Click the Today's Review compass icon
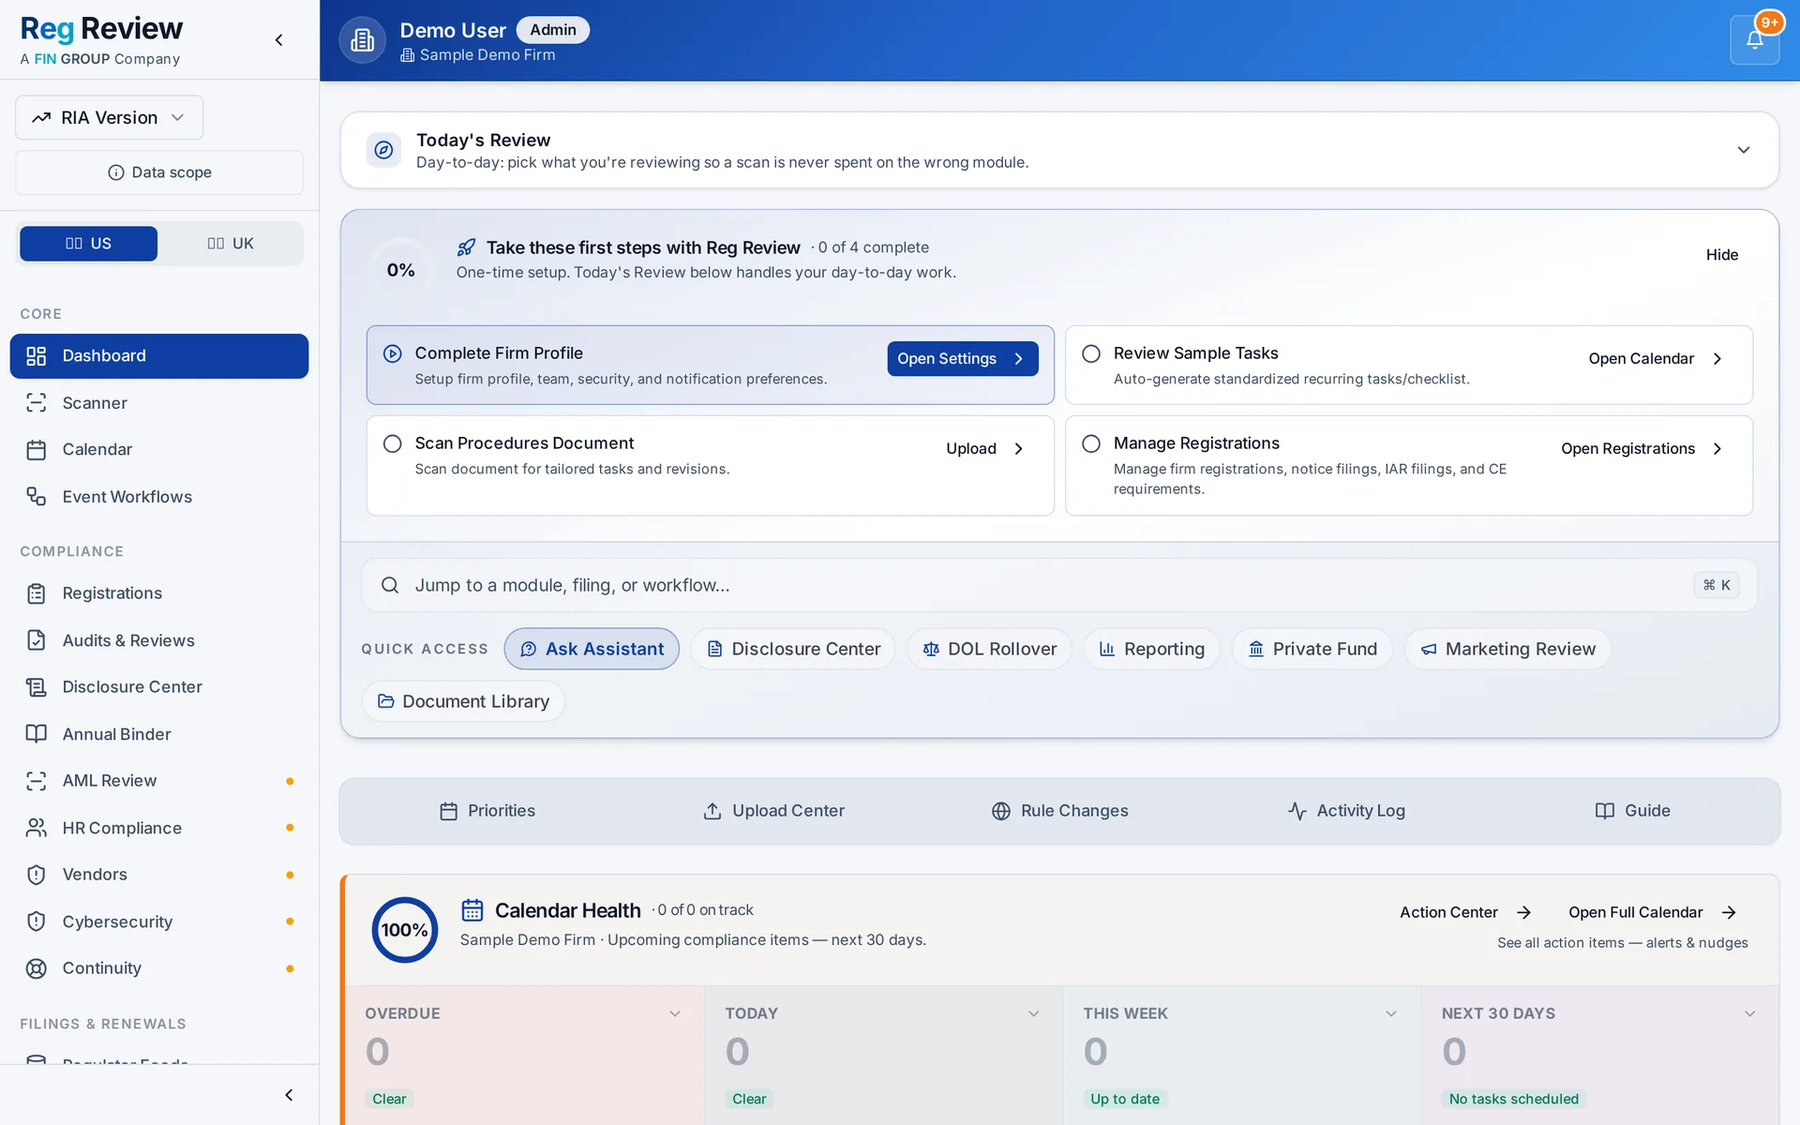This screenshot has height=1125, width=1800. coord(384,150)
